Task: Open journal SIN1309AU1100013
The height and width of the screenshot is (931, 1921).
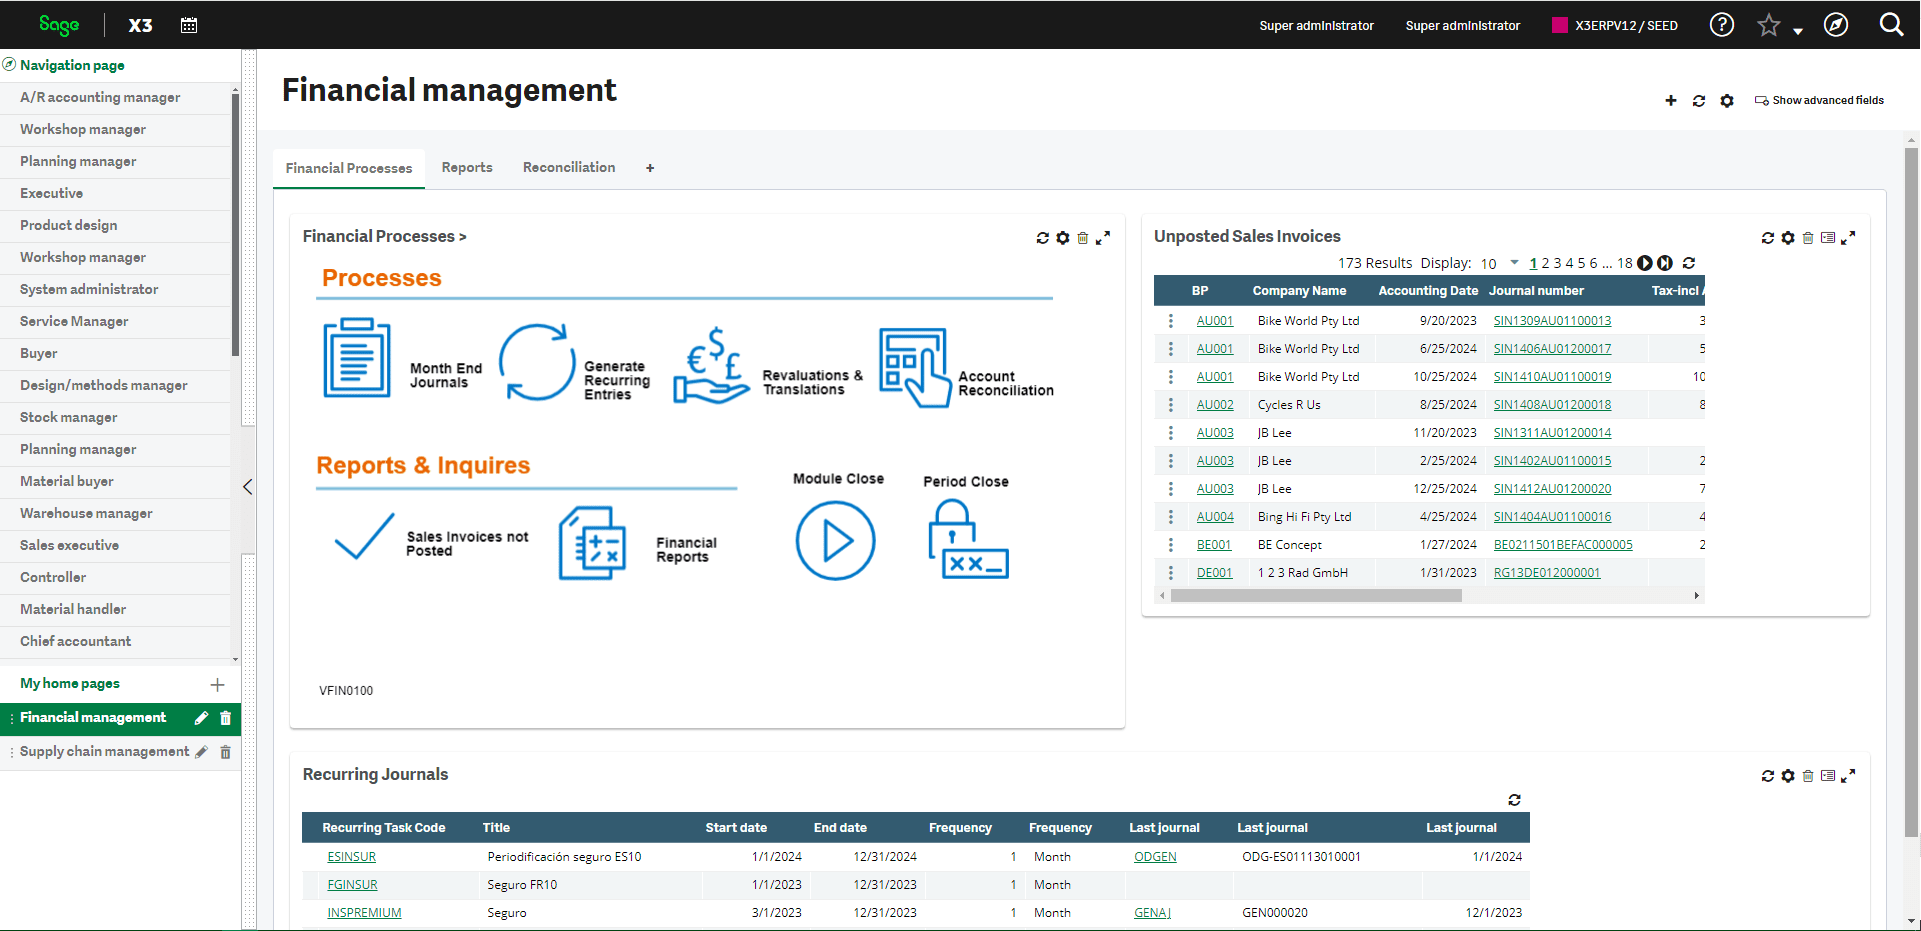Action: pyautogui.click(x=1552, y=320)
